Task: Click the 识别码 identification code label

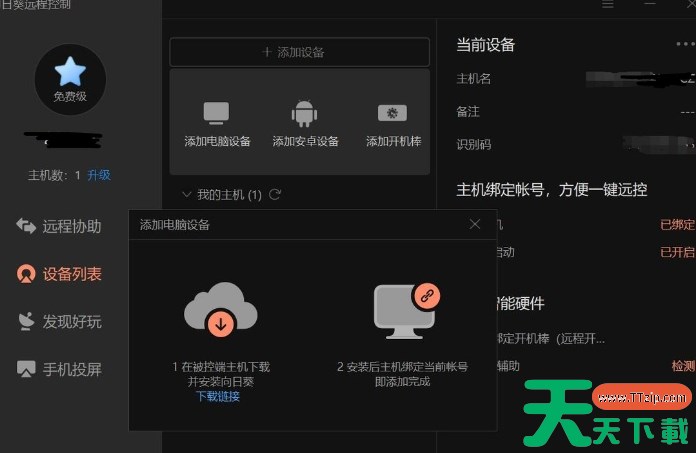Action: [x=474, y=144]
